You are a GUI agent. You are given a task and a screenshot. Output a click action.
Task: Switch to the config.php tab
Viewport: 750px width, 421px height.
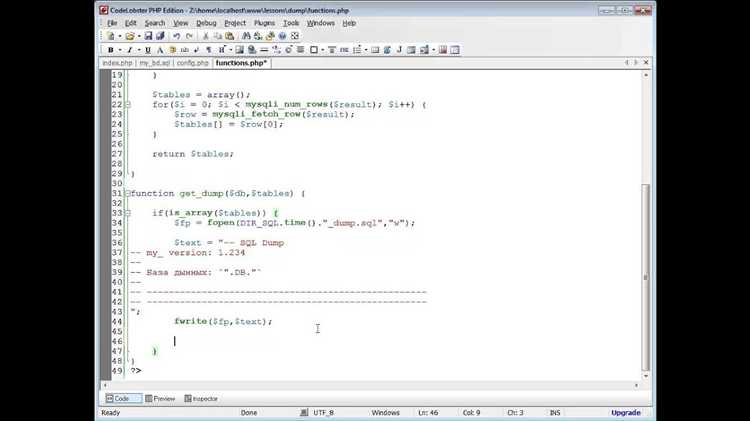coord(192,63)
